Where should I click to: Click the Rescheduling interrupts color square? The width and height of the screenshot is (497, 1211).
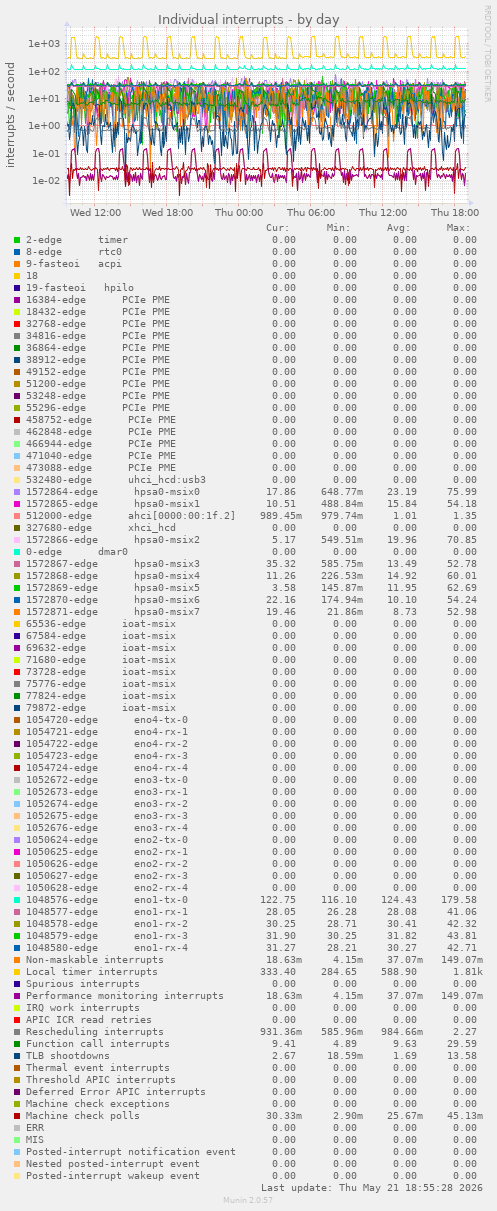(x=17, y=1032)
